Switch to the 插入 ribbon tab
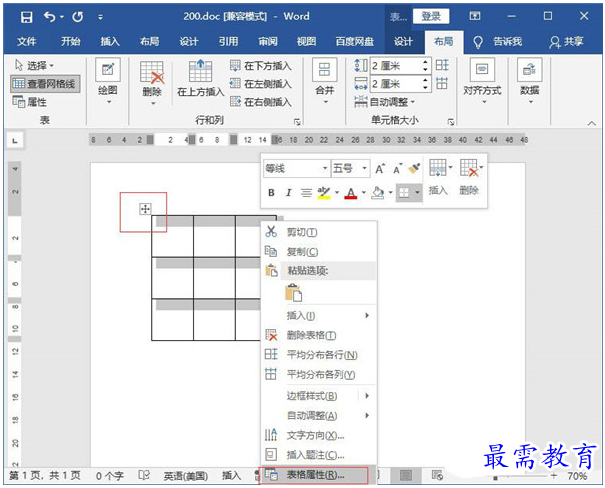Image resolution: width=605 pixels, height=488 pixels. (x=110, y=41)
